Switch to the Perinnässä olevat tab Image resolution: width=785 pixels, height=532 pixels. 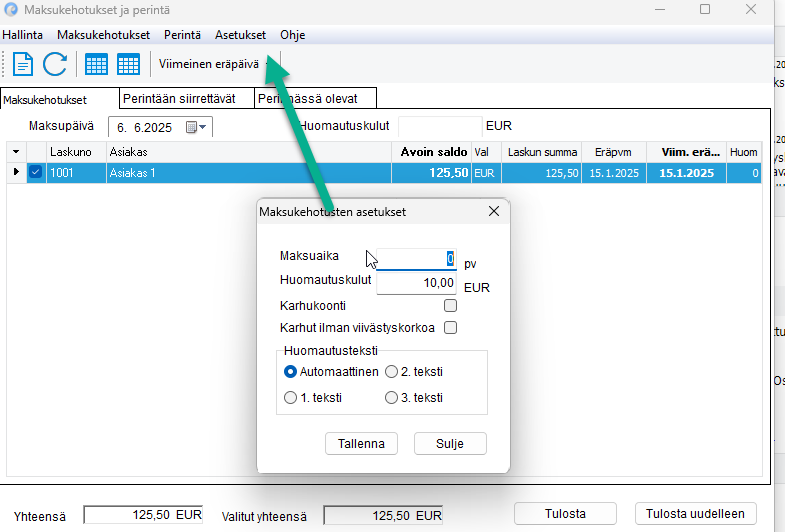pyautogui.click(x=315, y=98)
